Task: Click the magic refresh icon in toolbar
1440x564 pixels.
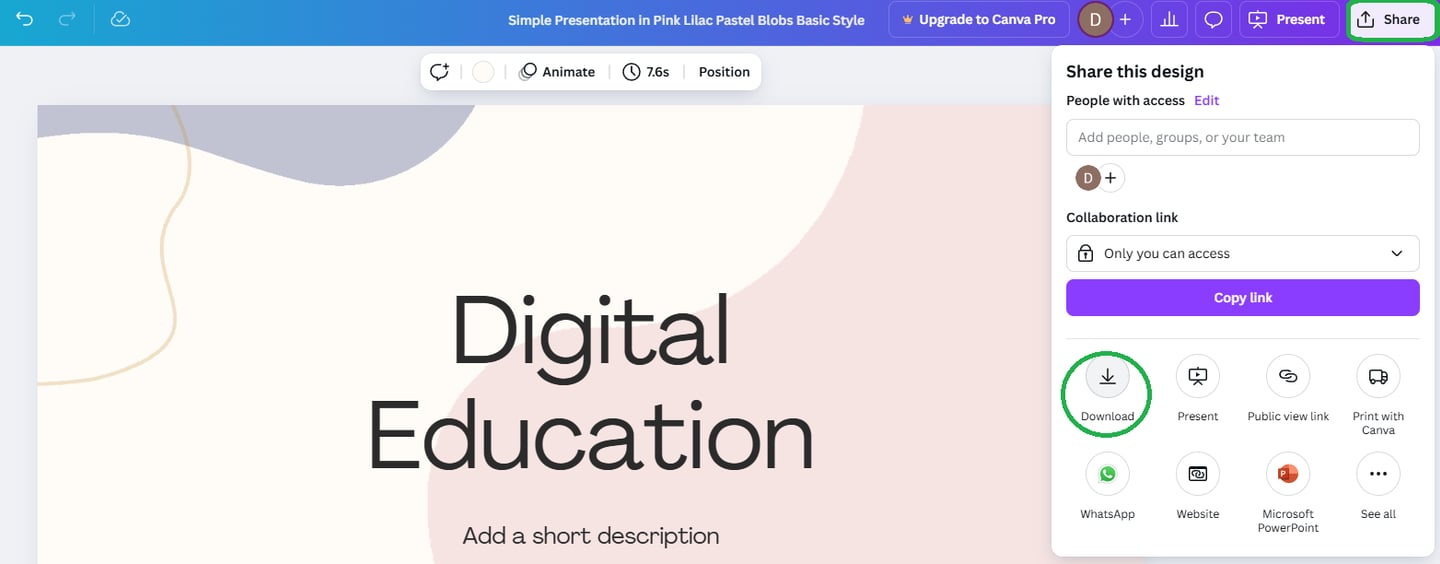Action: click(x=440, y=72)
